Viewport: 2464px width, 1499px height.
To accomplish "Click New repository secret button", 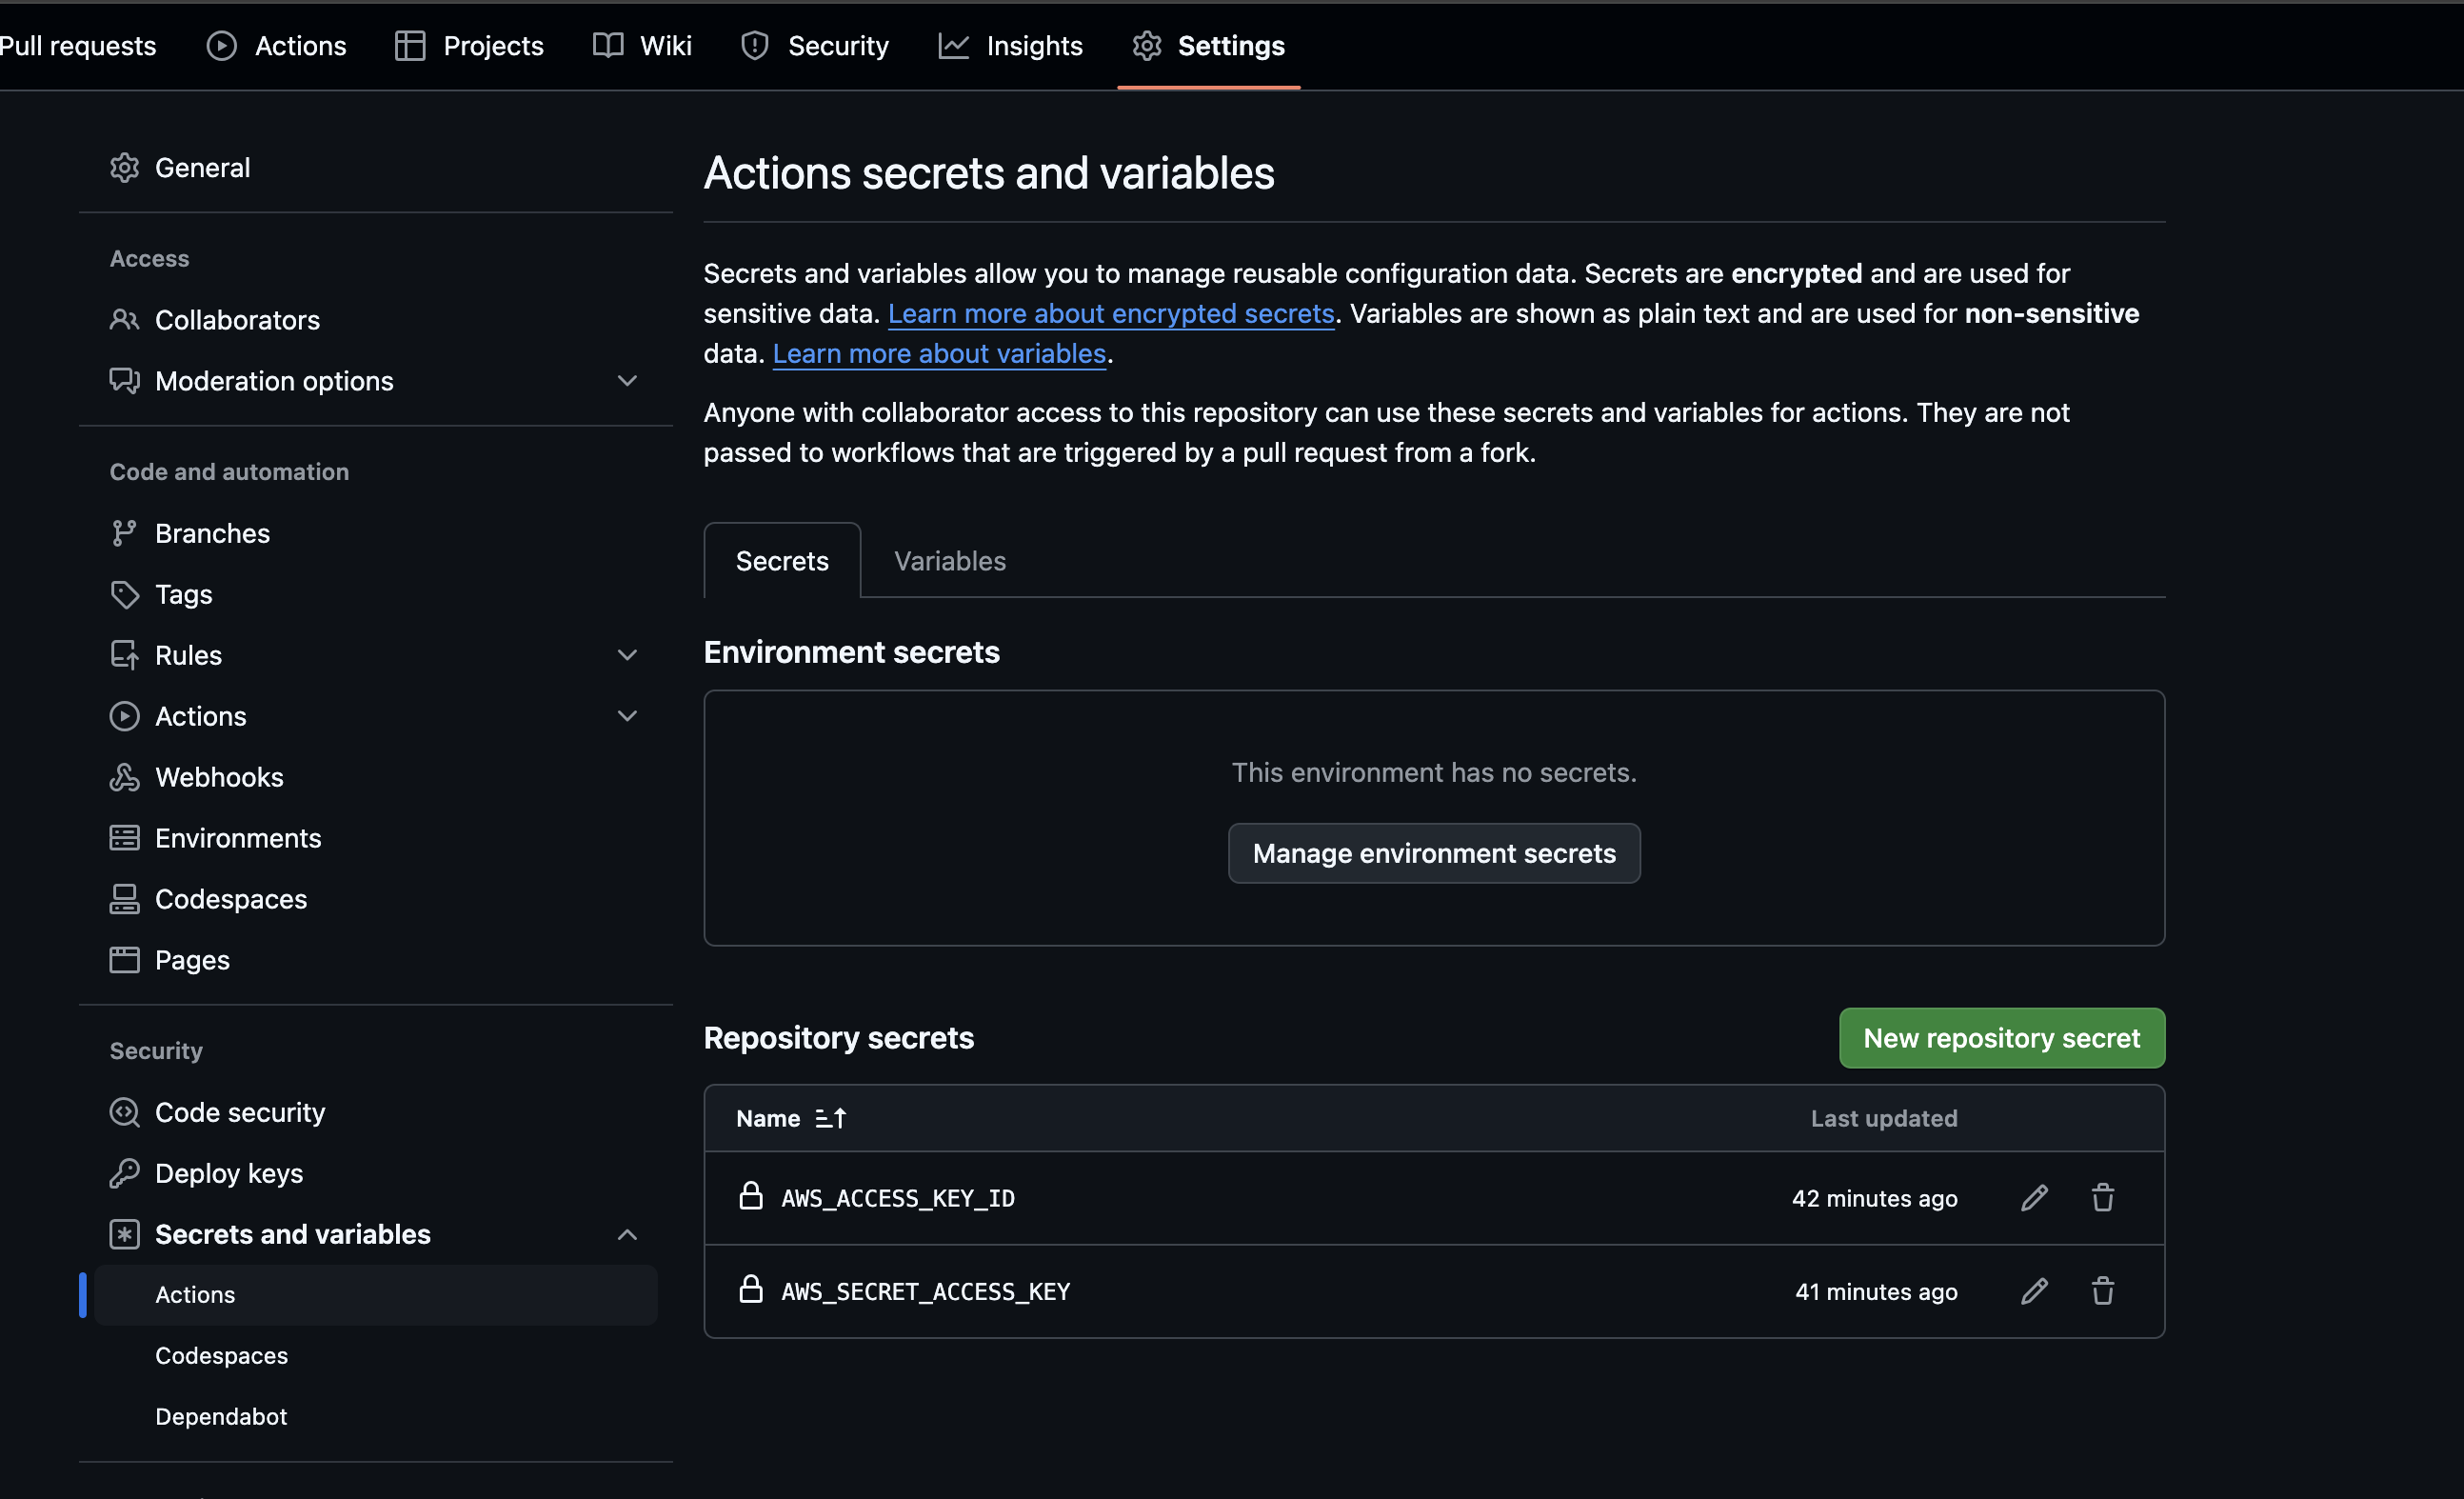I will pos(2001,1038).
